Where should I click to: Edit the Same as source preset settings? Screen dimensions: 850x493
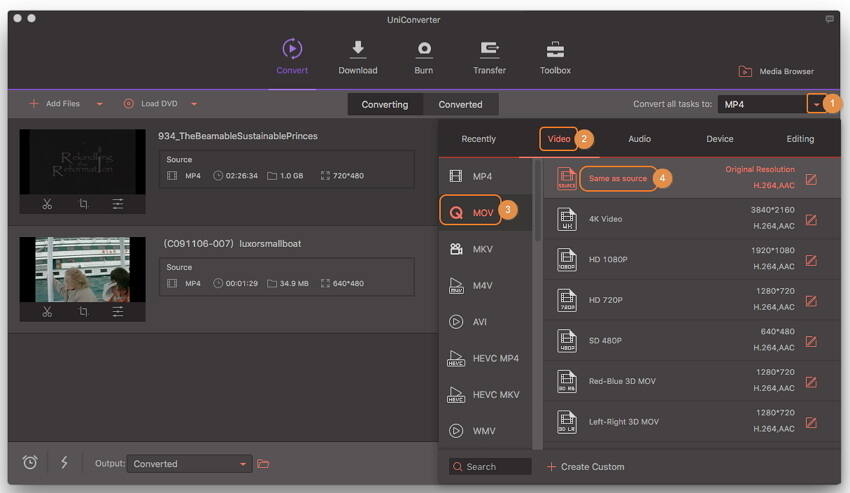coord(811,180)
